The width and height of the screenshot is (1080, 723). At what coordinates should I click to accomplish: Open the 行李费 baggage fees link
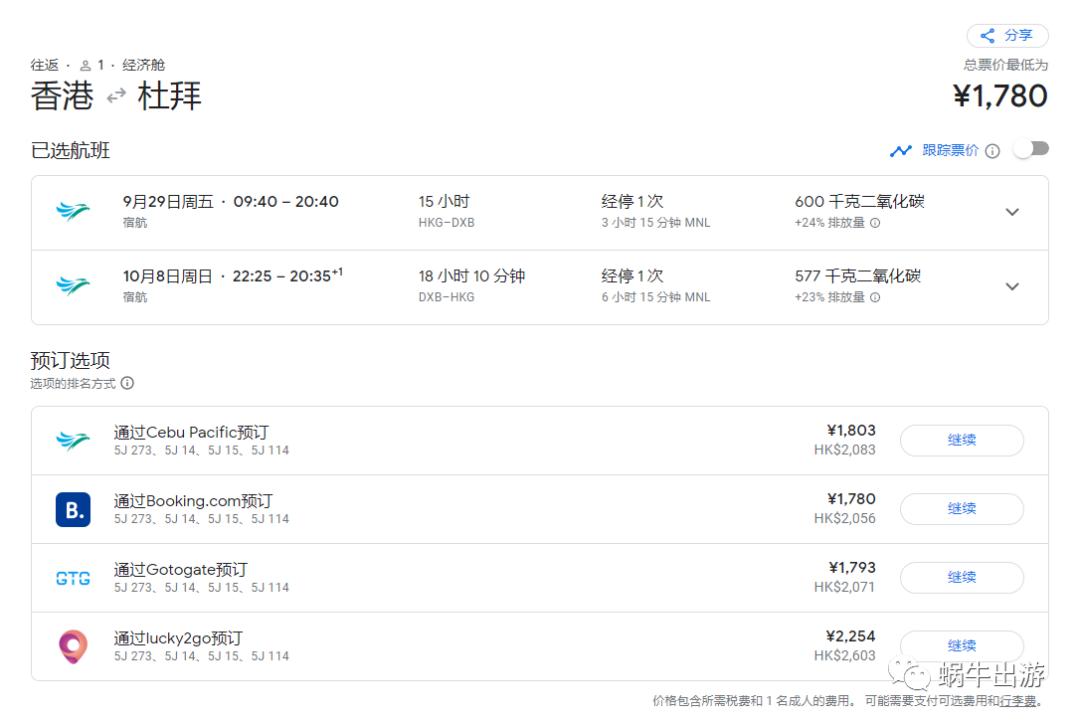click(1015, 702)
